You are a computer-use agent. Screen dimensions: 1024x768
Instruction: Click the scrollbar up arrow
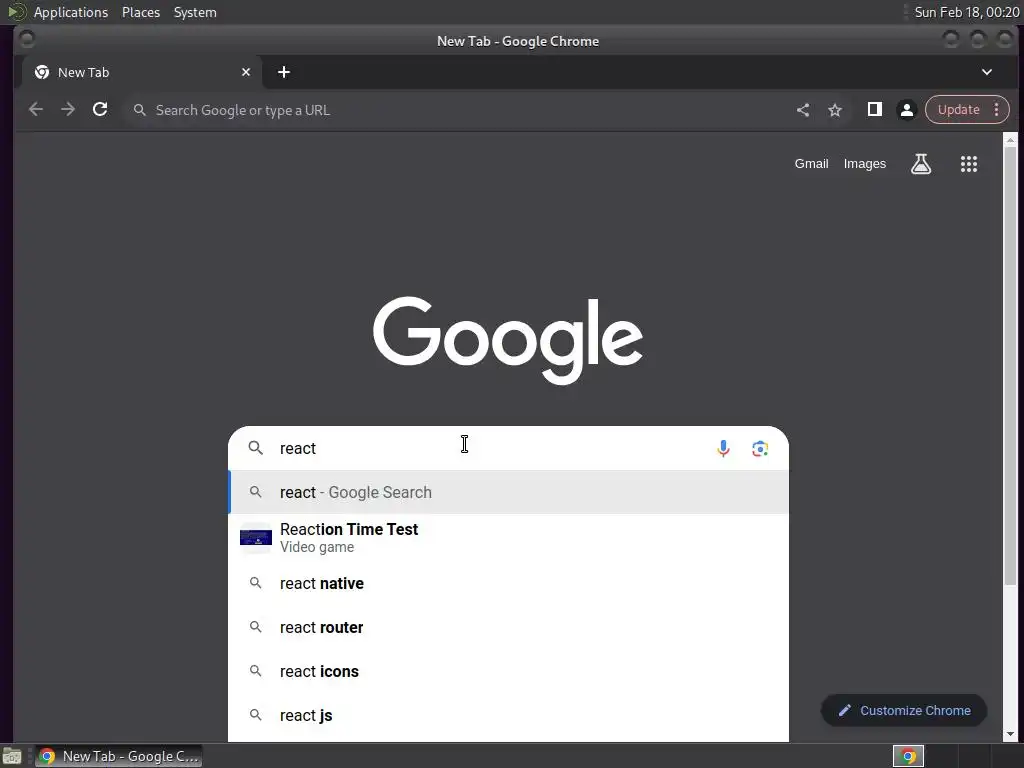point(1010,140)
